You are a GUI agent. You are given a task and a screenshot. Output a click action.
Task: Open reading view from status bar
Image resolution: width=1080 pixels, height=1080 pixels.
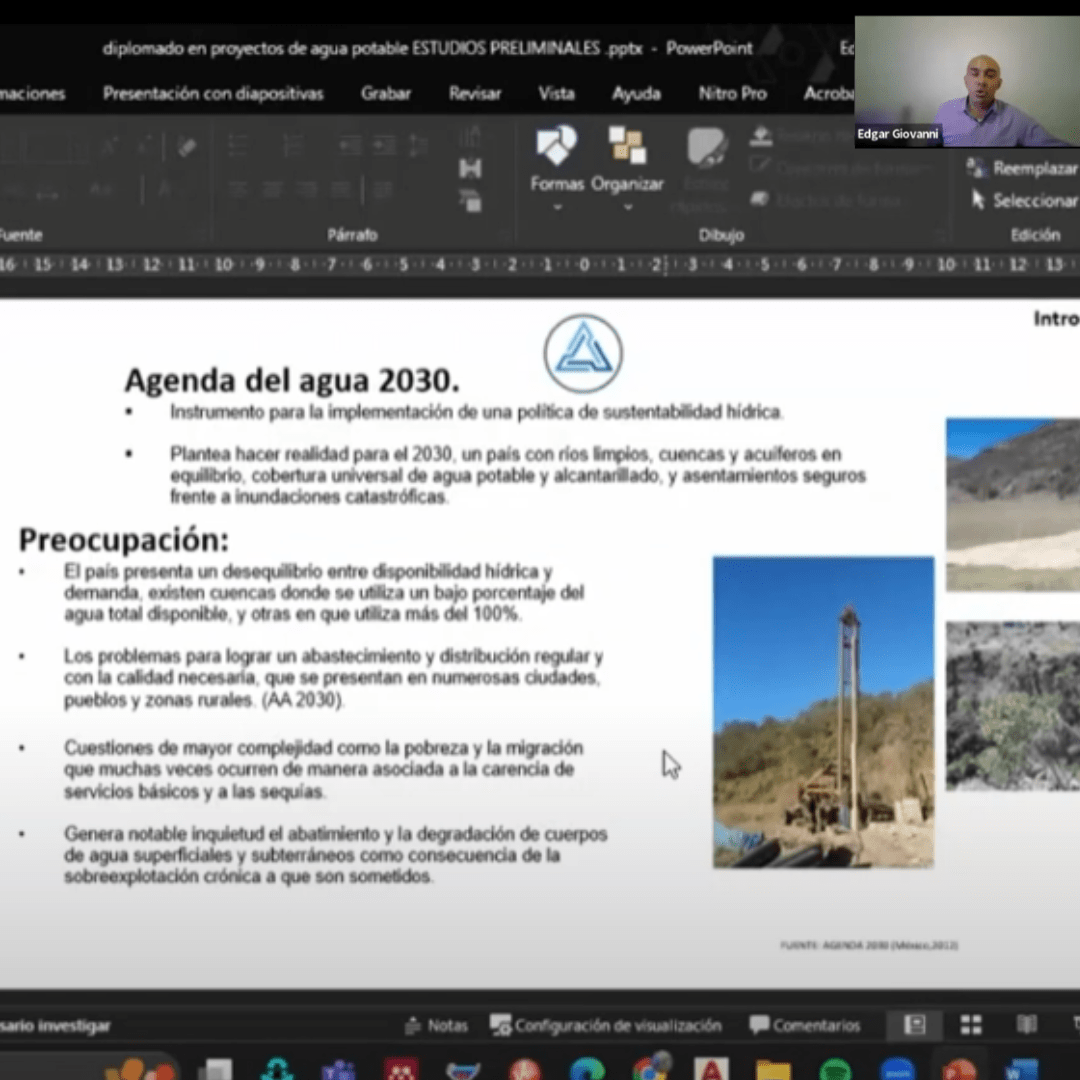(x=1027, y=1025)
